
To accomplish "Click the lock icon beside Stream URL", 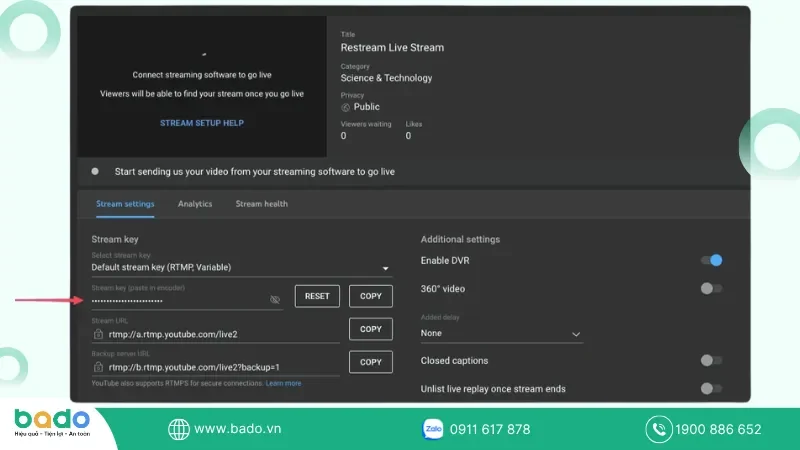I will [x=98, y=334].
